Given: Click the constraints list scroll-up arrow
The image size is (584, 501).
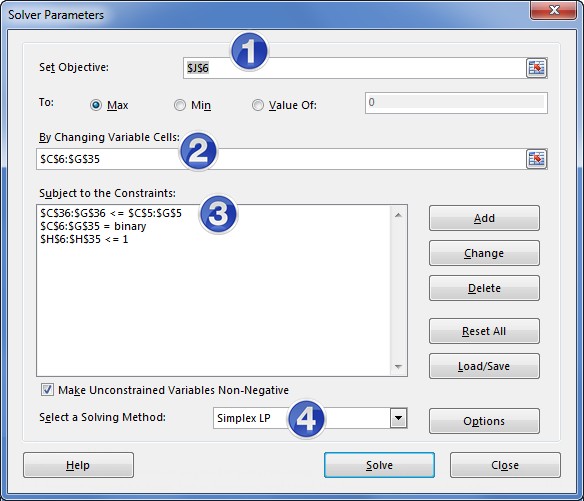Looking at the screenshot, I should tap(398, 215).
